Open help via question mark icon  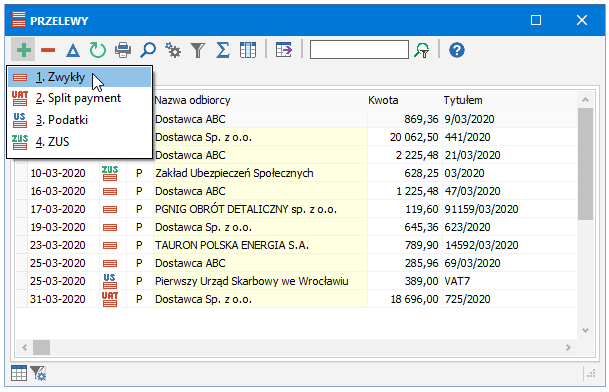(457, 50)
